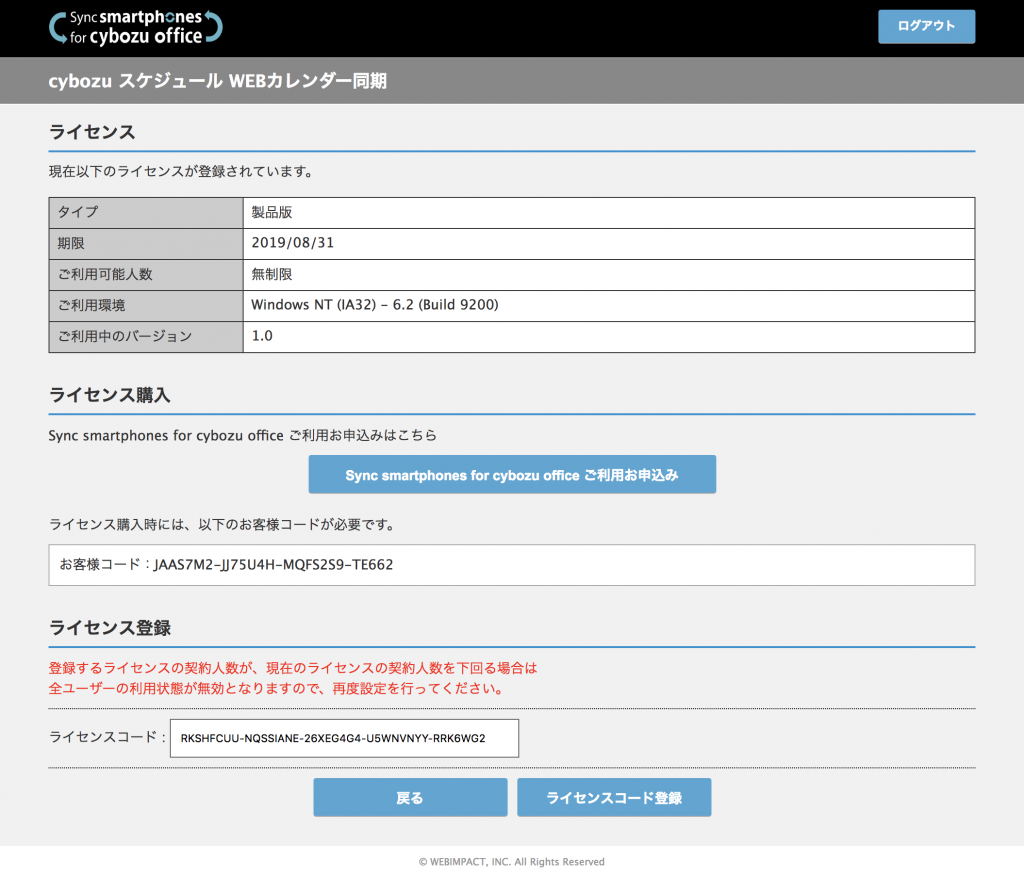Click the Sync smartphones for cybozu office logo

pyautogui.click(x=135, y=27)
